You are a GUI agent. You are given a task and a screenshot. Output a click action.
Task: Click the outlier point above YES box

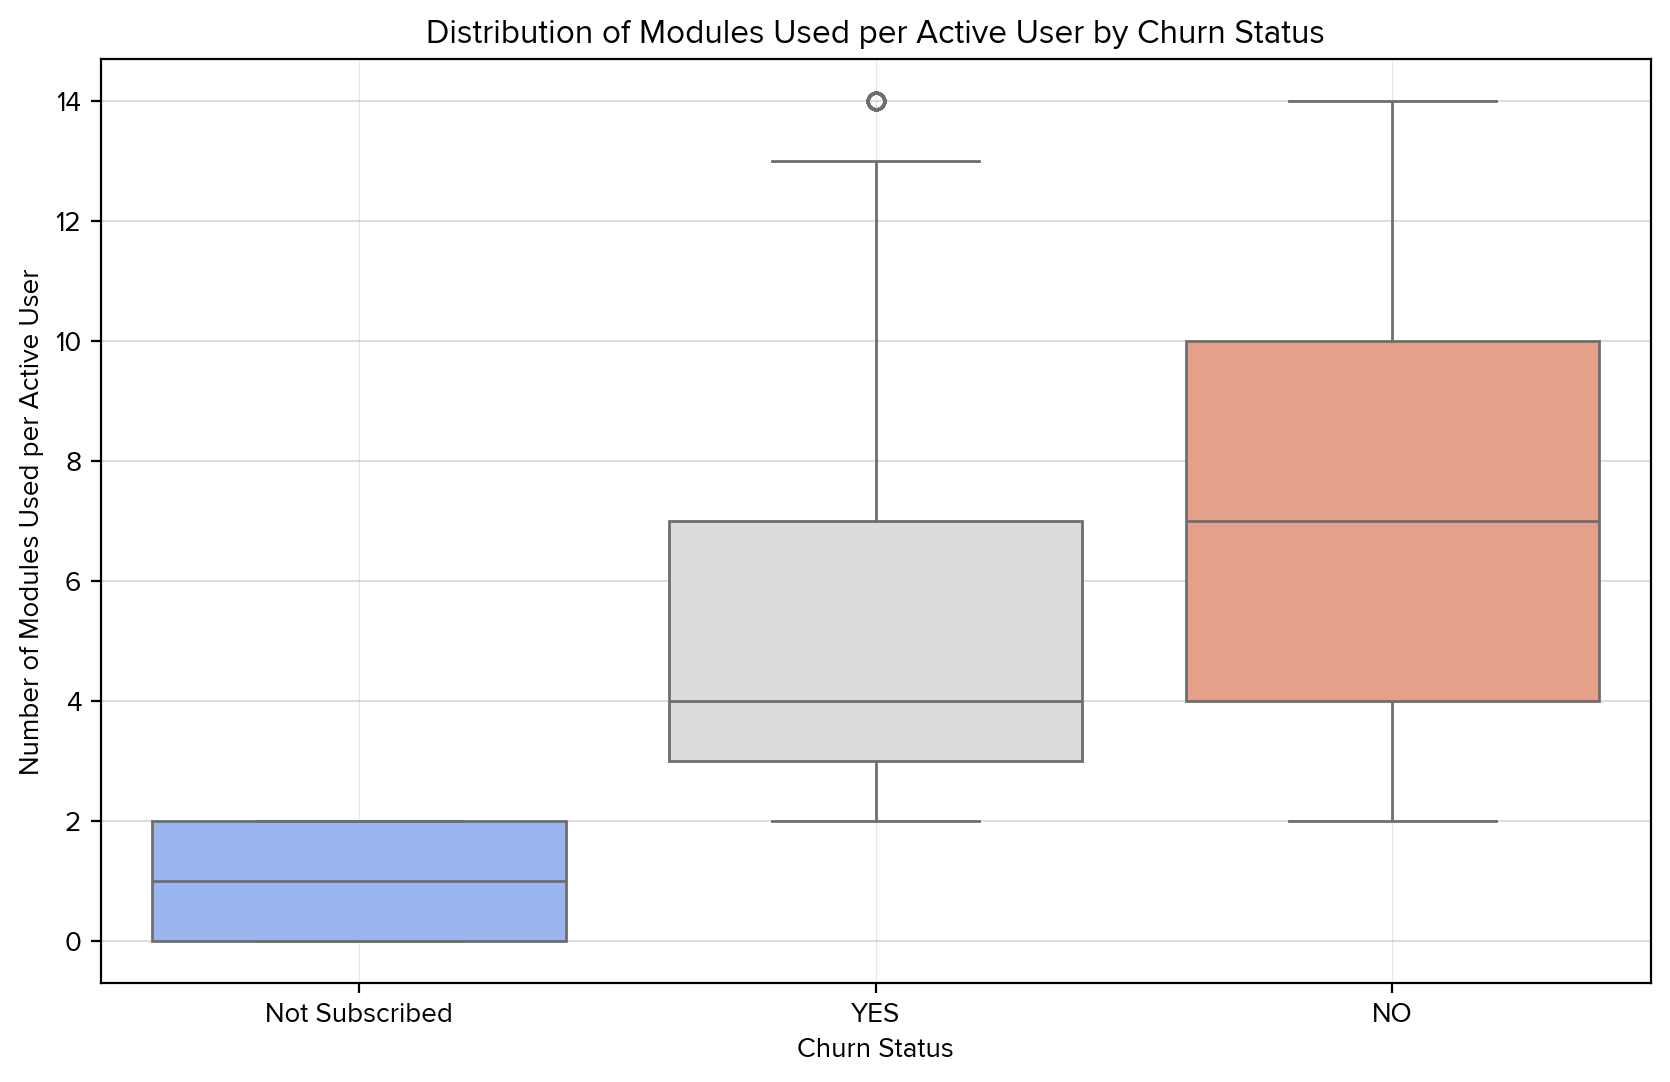click(x=876, y=101)
